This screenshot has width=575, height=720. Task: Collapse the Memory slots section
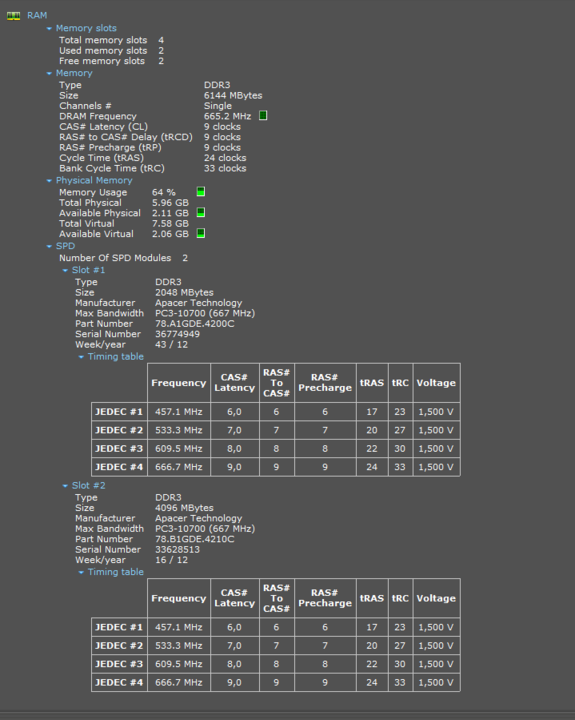tap(49, 28)
